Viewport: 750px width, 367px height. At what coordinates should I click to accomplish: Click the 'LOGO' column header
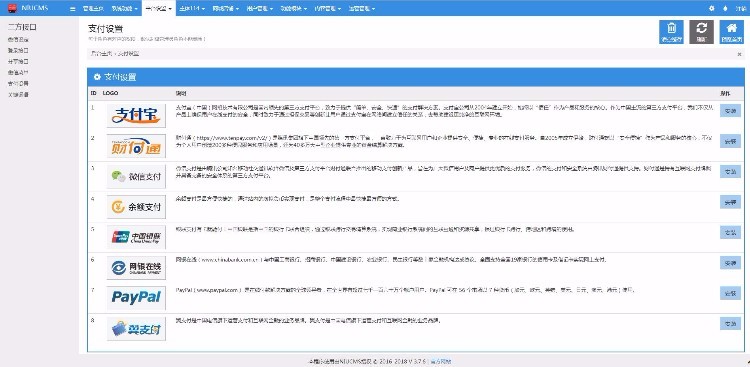[x=110, y=93]
